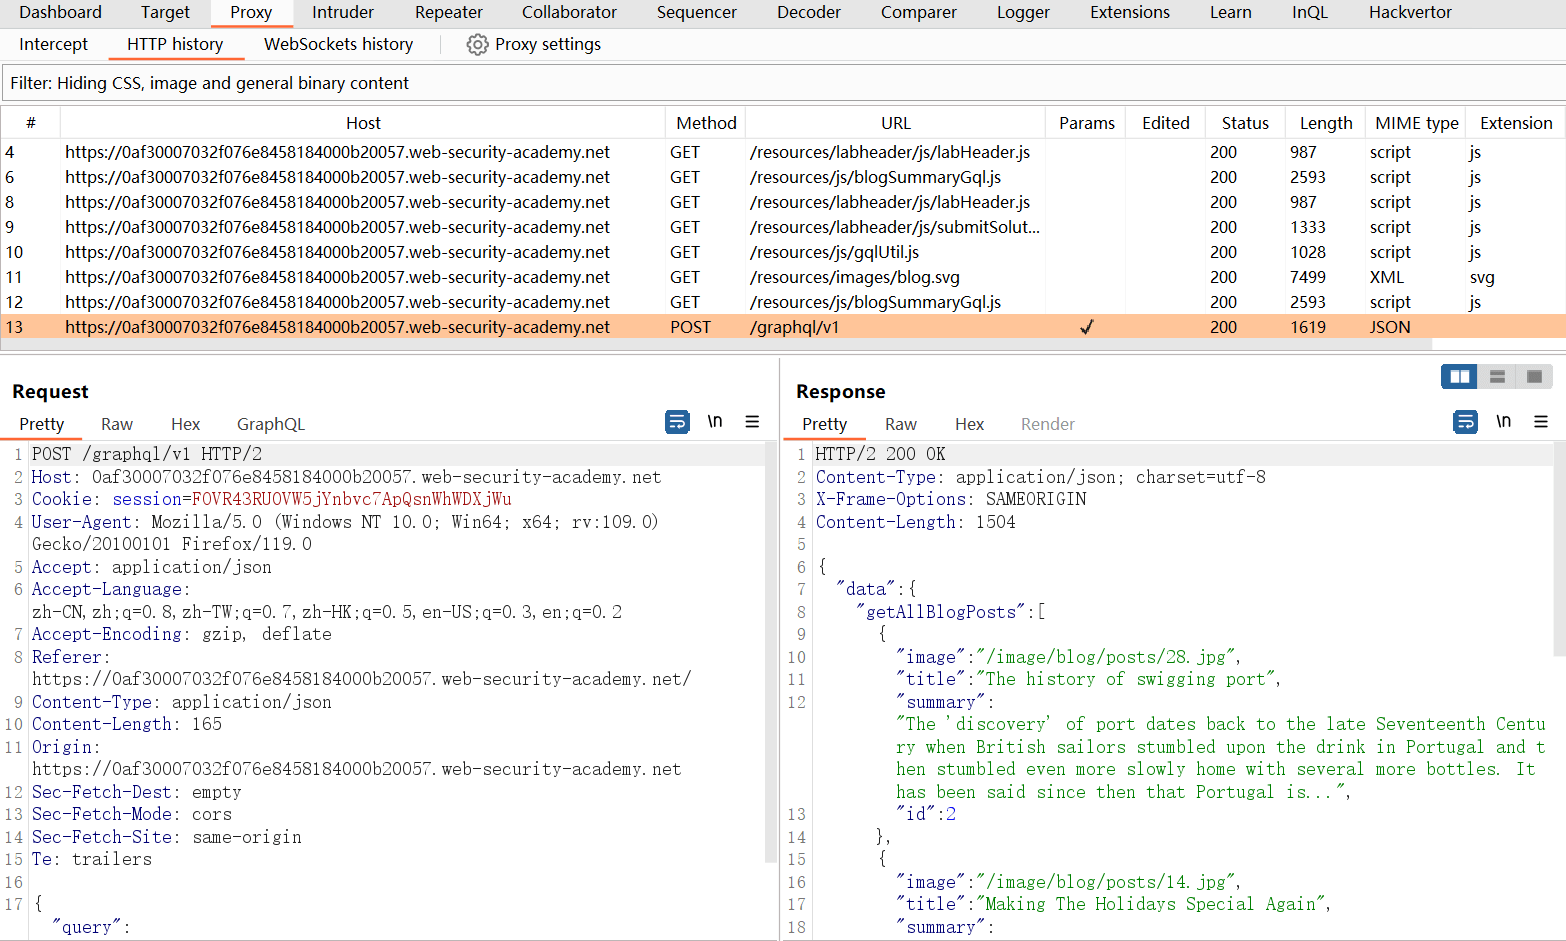Image resolution: width=1566 pixels, height=941 pixels.
Task: Sort history by the Status column
Action: point(1244,123)
